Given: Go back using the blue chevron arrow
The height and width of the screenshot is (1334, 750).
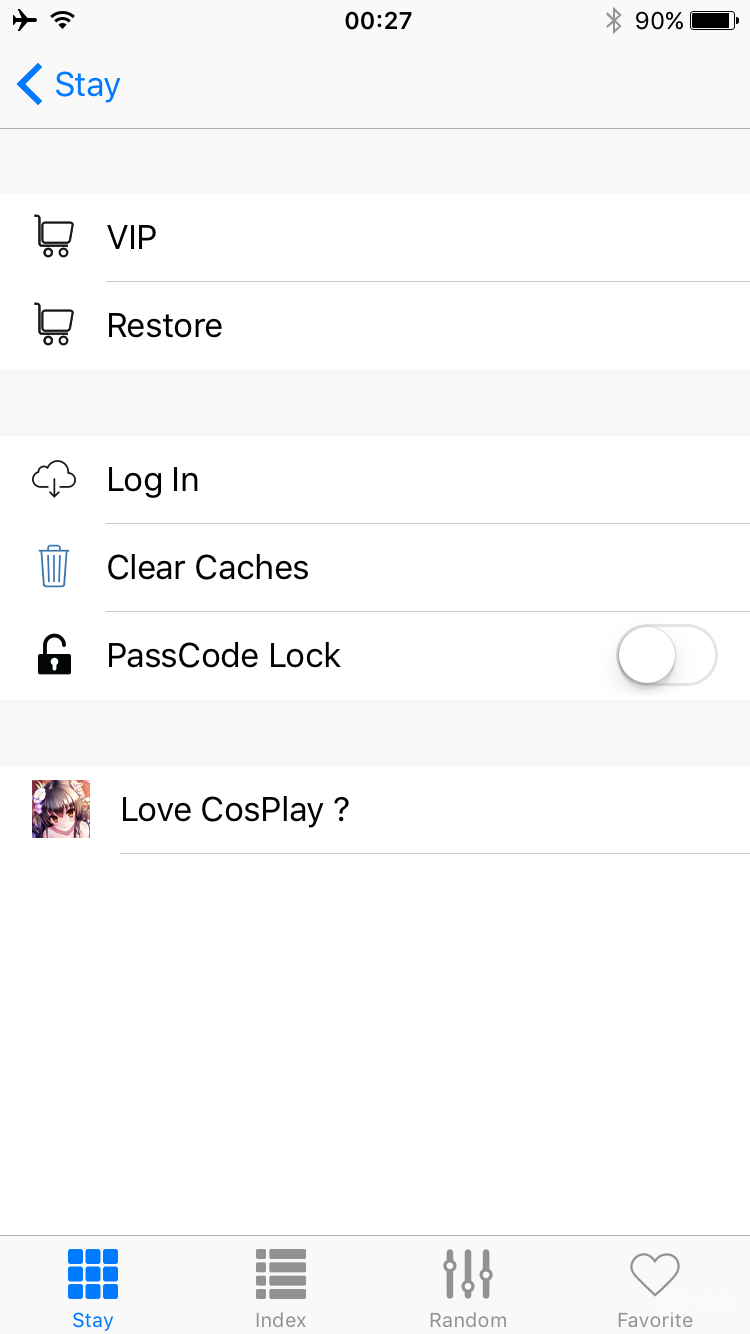Looking at the screenshot, I should click(x=30, y=85).
